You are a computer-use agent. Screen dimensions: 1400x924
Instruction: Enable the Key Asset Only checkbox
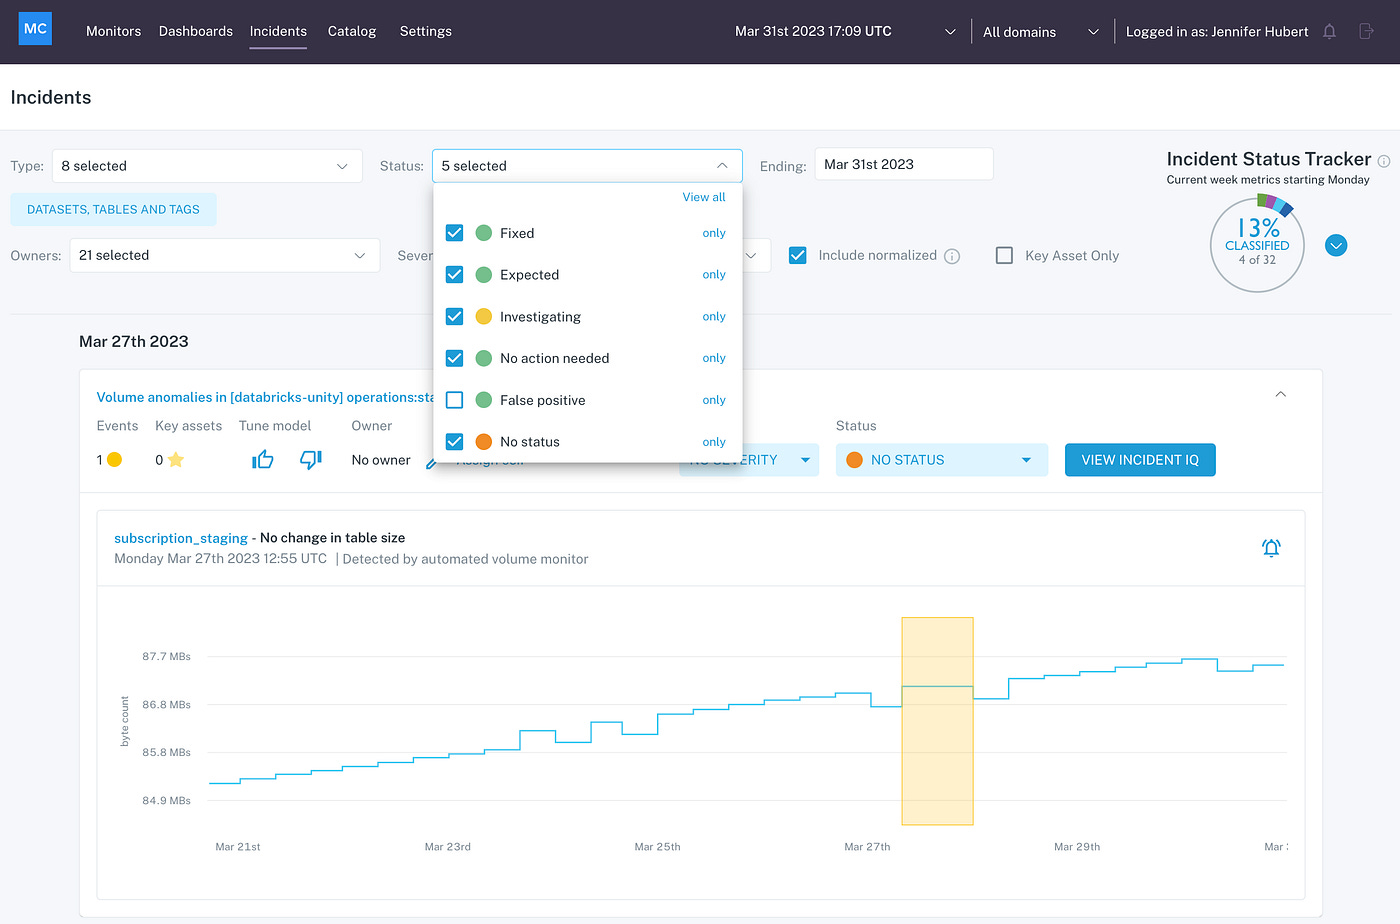(x=1004, y=255)
